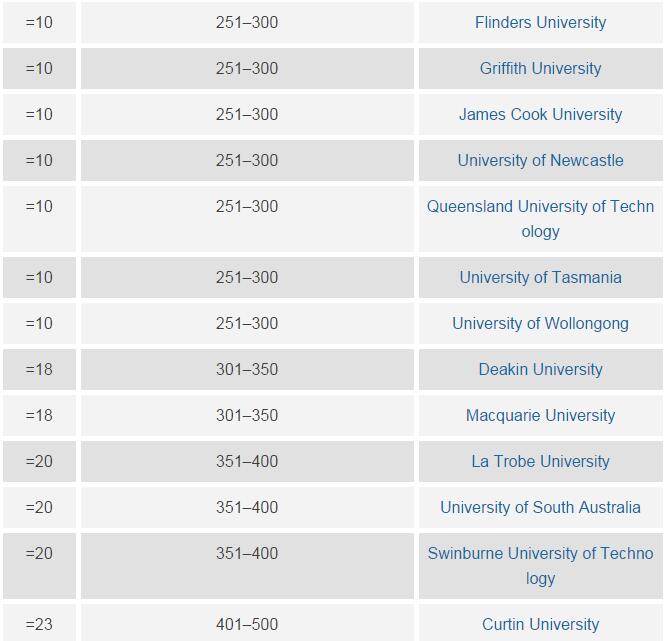The image size is (667, 641).
Task: Open the Flinders University link
Action: pyautogui.click(x=540, y=22)
